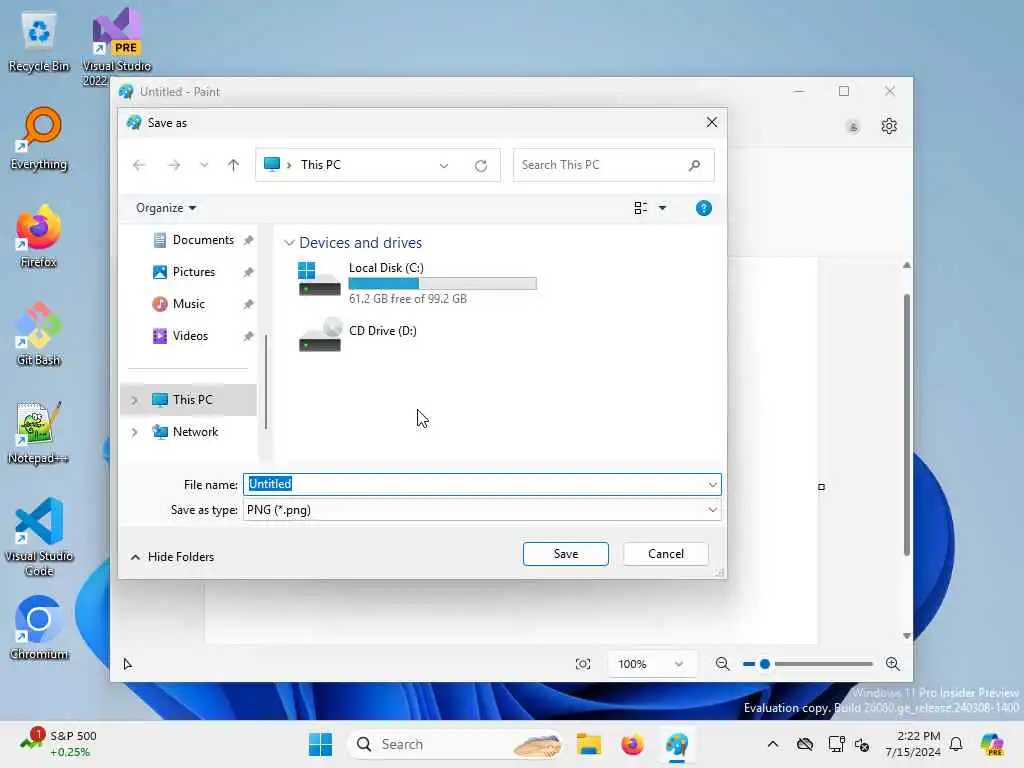Open the view options dropdown arrow

(x=662, y=208)
